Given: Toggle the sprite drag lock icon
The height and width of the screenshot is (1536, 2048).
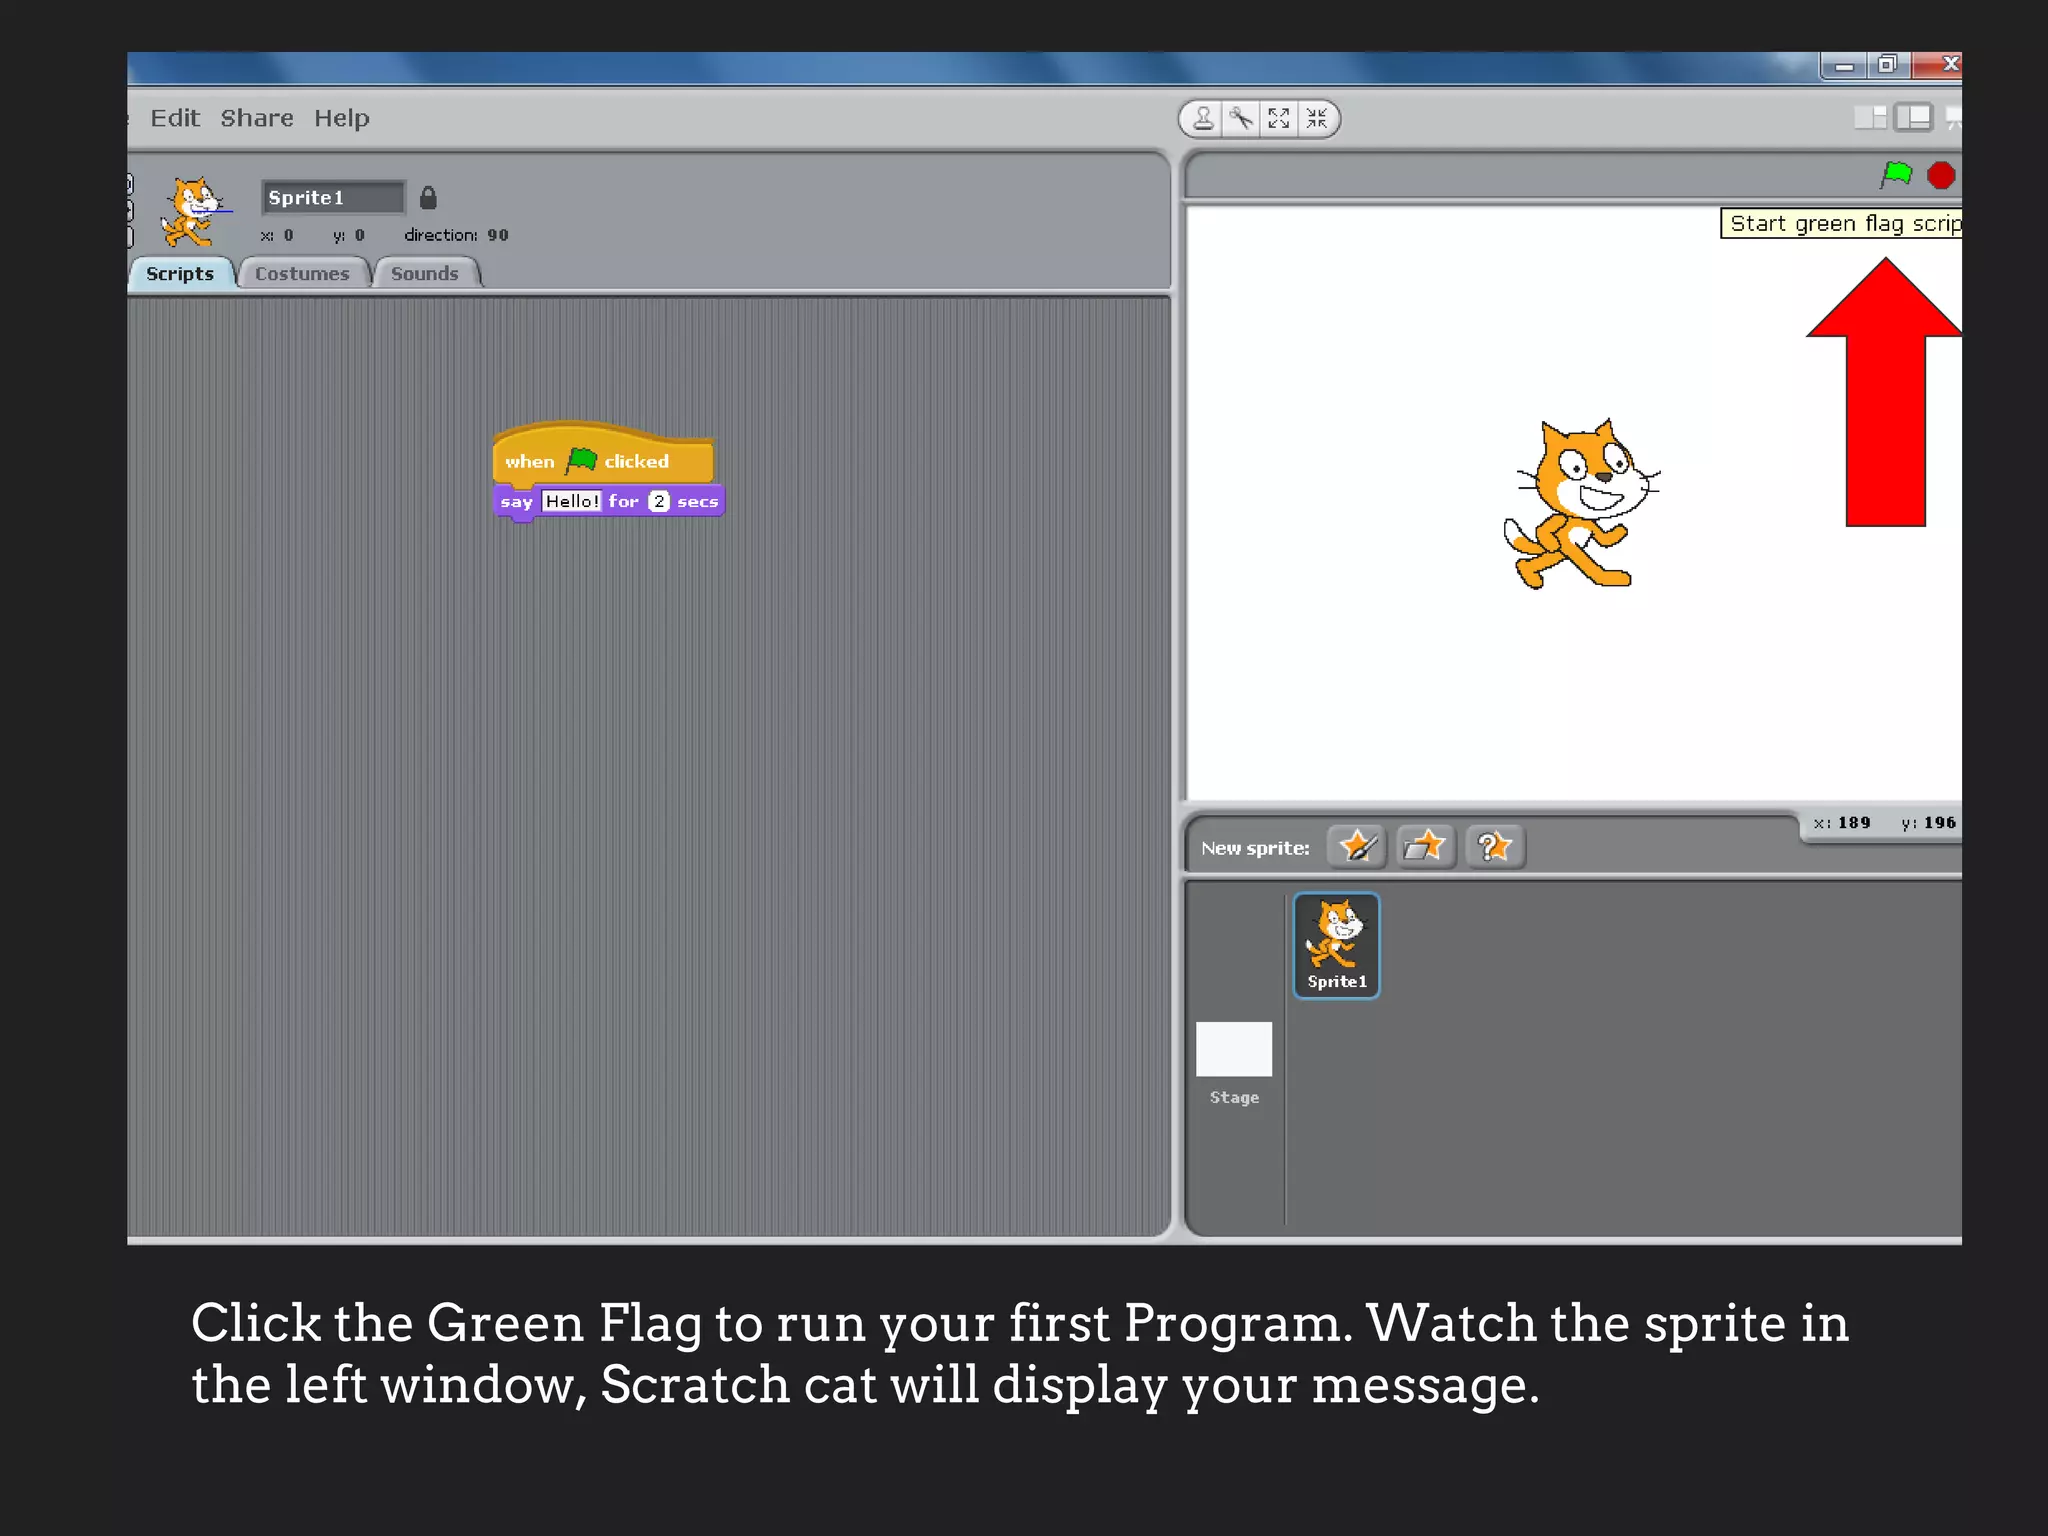Looking at the screenshot, I should (428, 198).
